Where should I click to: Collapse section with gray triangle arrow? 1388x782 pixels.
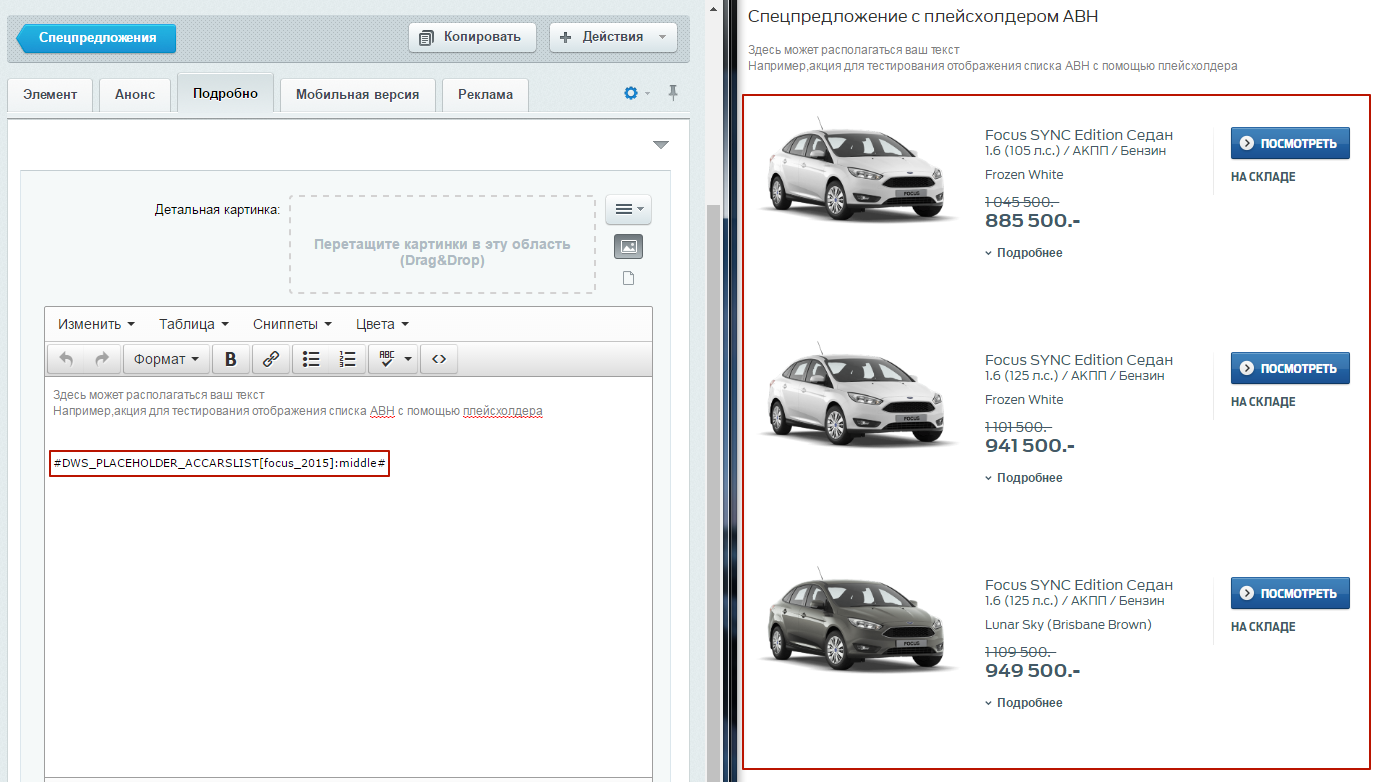(660, 145)
